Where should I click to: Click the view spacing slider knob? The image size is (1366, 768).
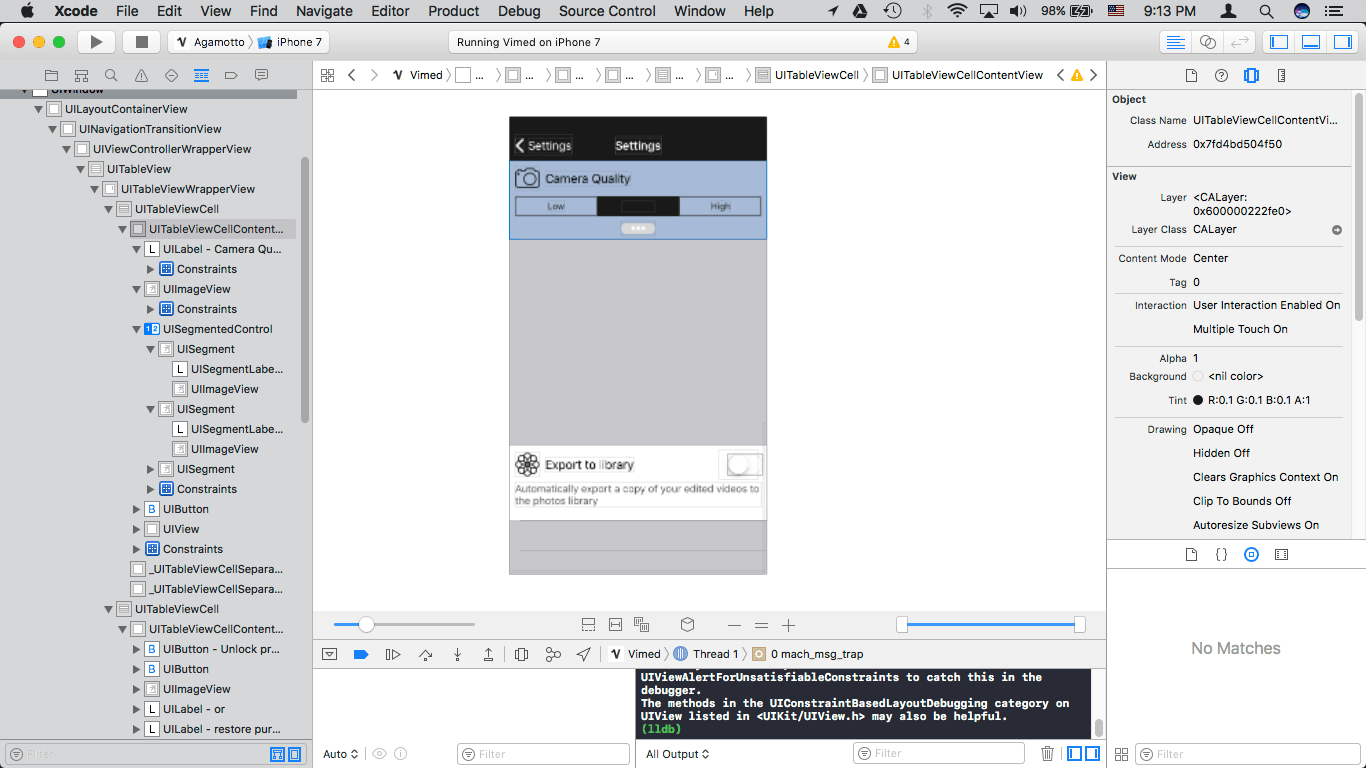366,625
